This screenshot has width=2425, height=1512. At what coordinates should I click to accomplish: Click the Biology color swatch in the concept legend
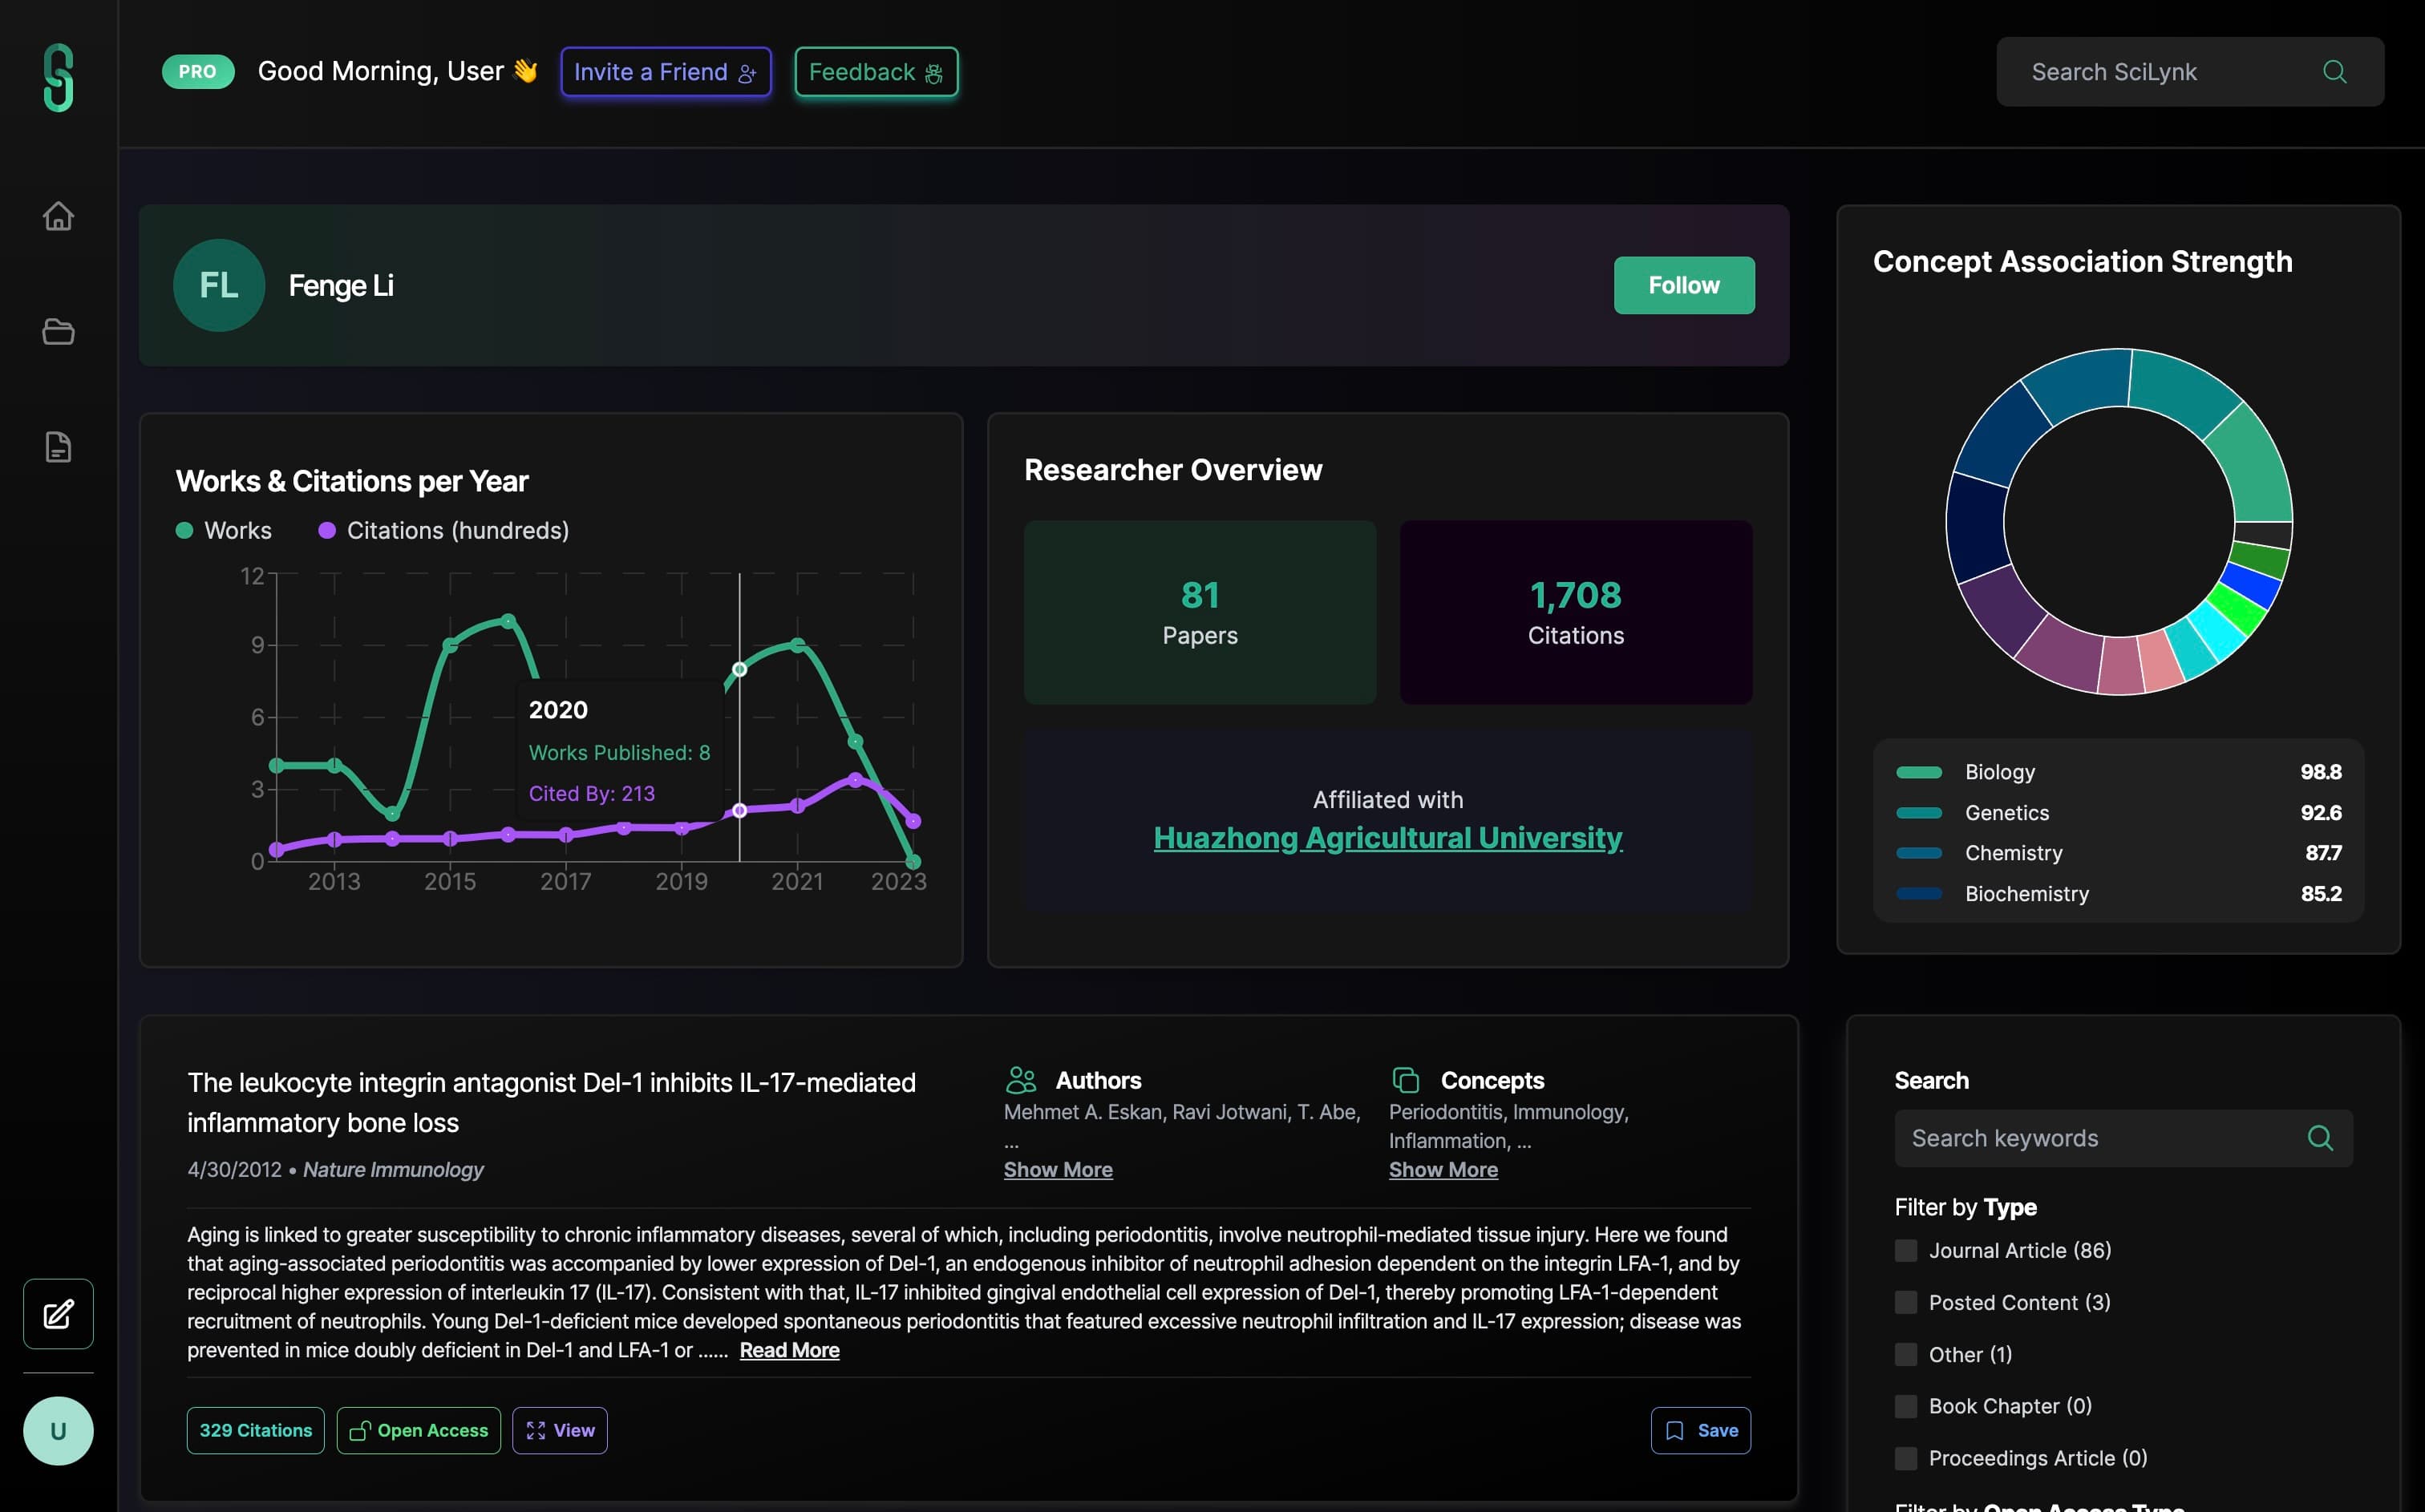(1917, 771)
